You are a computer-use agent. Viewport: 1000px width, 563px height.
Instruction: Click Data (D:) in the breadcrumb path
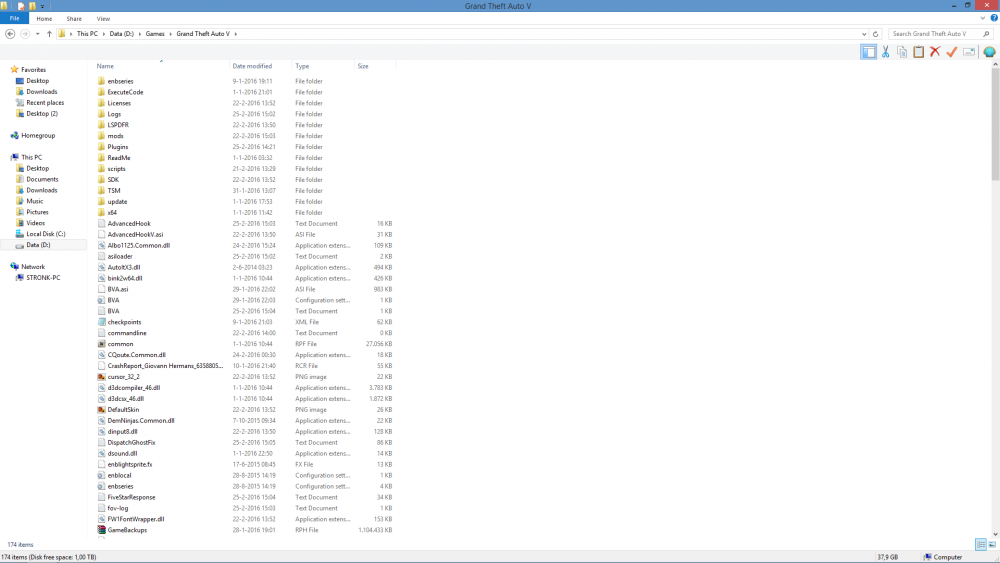coord(122,34)
